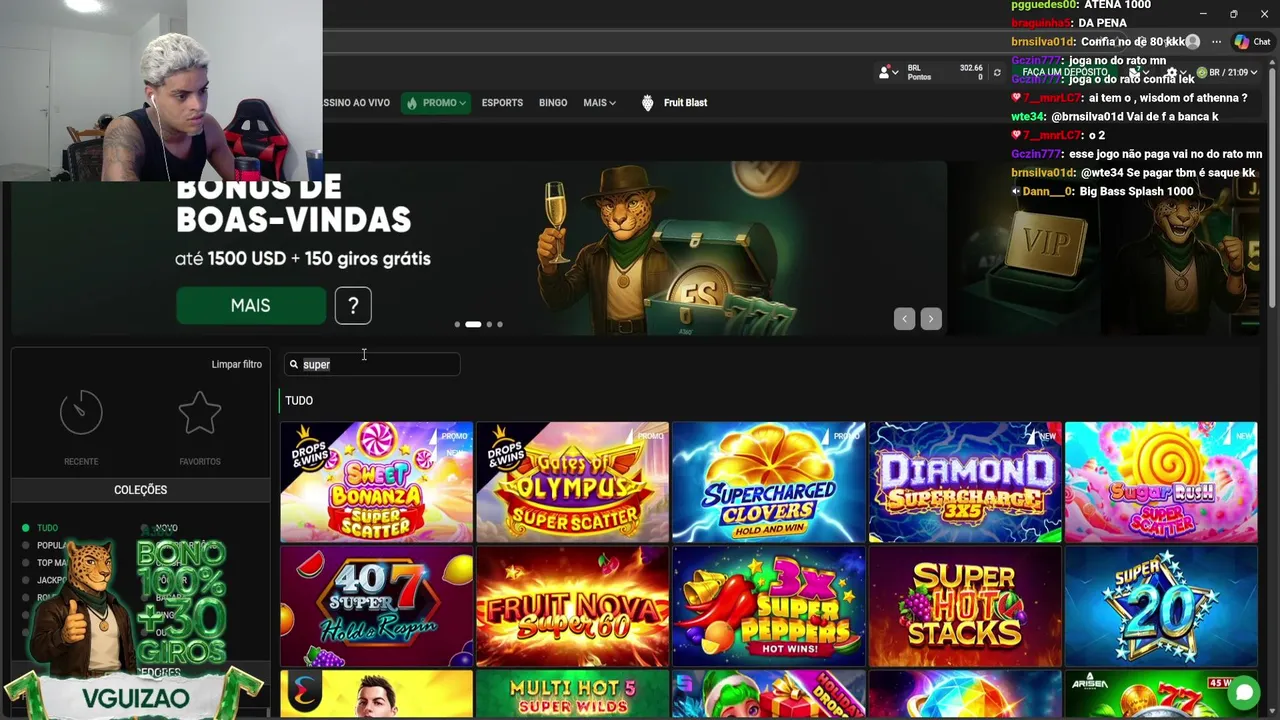
Task: Open the Favoritos star icon
Action: [200, 412]
